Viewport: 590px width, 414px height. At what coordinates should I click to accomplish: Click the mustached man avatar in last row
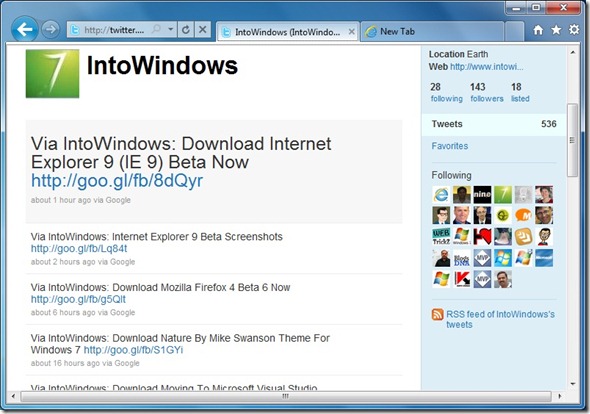coord(503,279)
